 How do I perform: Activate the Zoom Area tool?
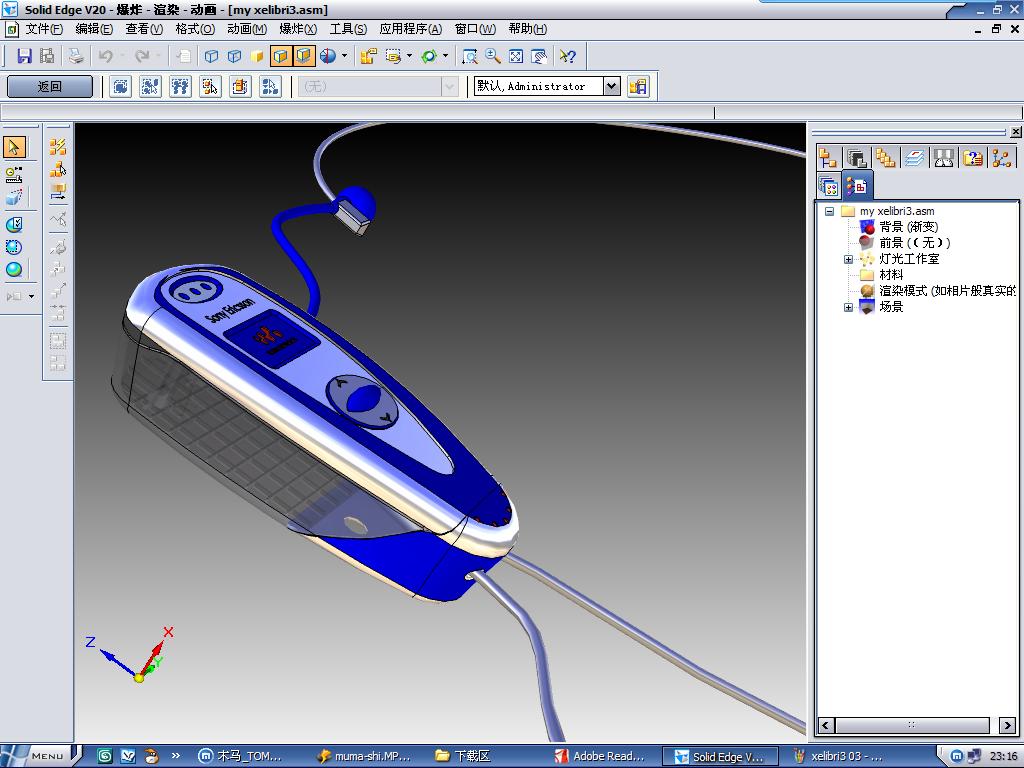470,56
